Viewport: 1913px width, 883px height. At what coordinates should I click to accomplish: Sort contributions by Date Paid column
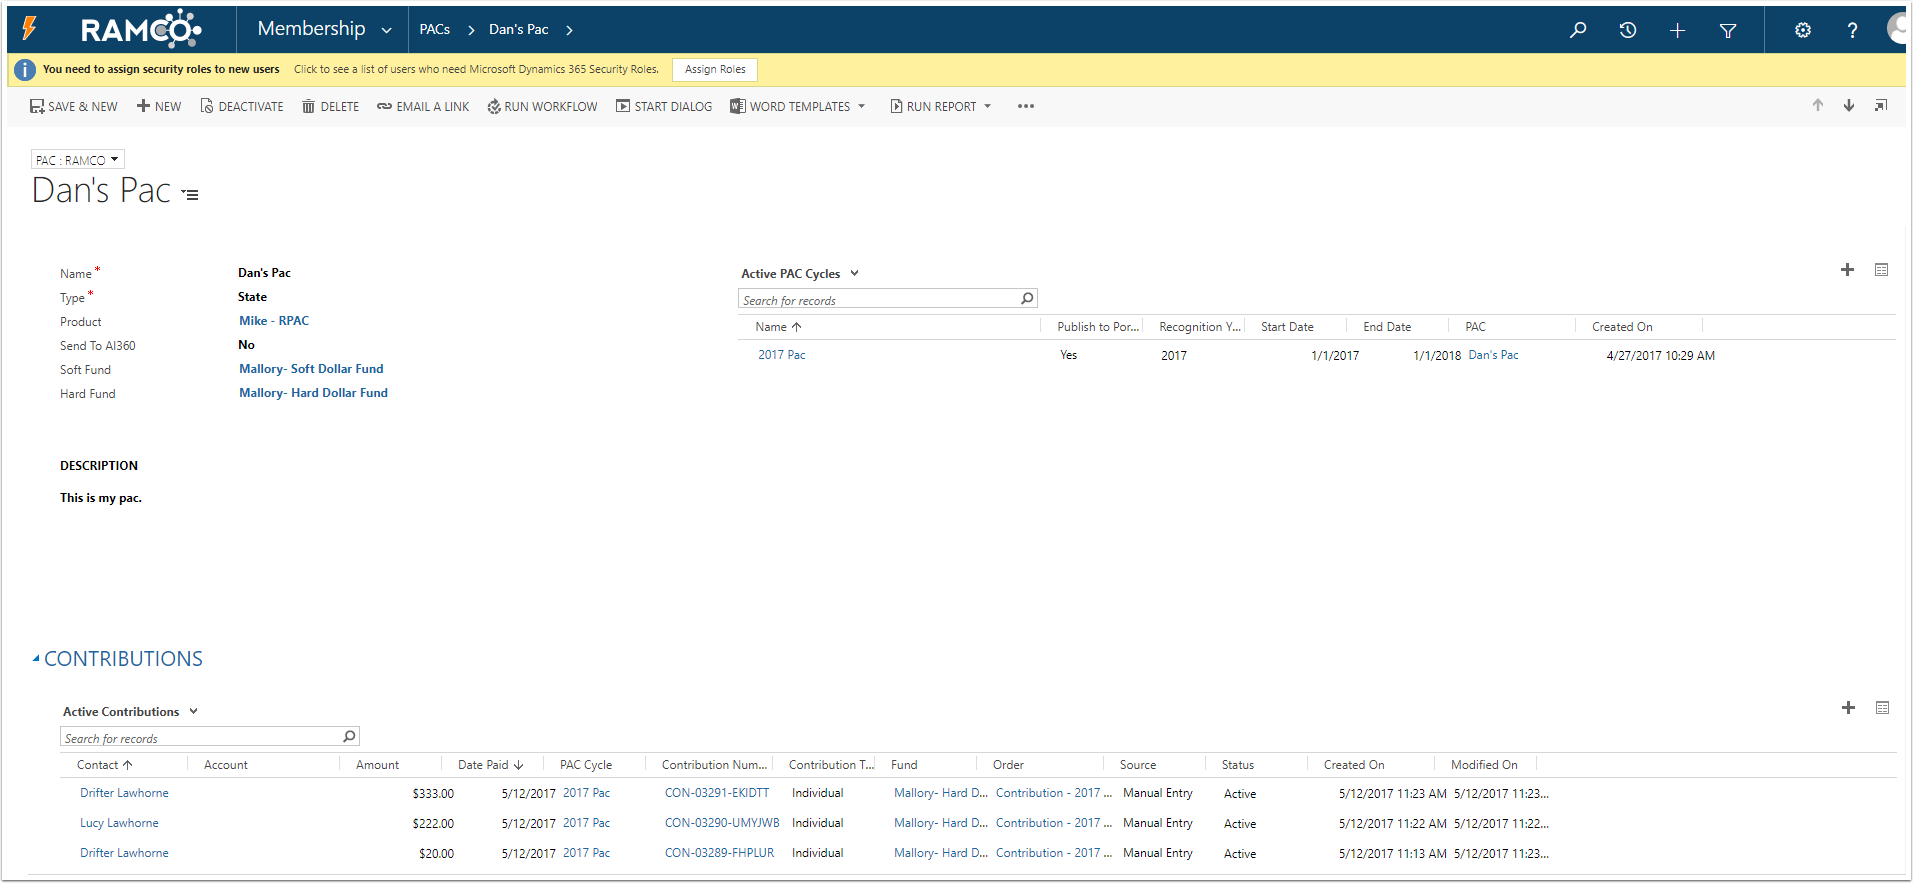(x=491, y=765)
